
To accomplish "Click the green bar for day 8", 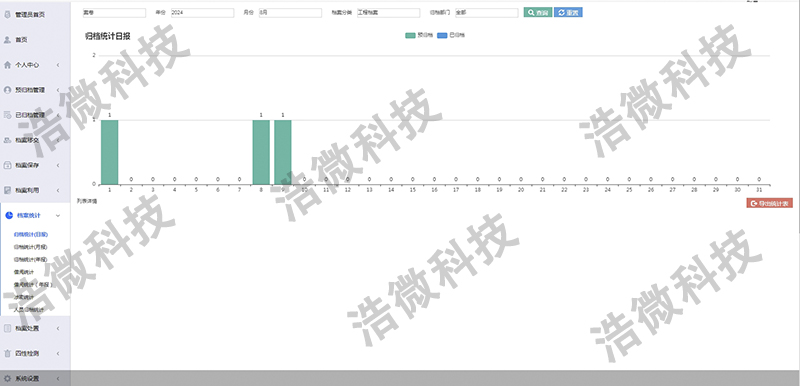I will coord(261,152).
